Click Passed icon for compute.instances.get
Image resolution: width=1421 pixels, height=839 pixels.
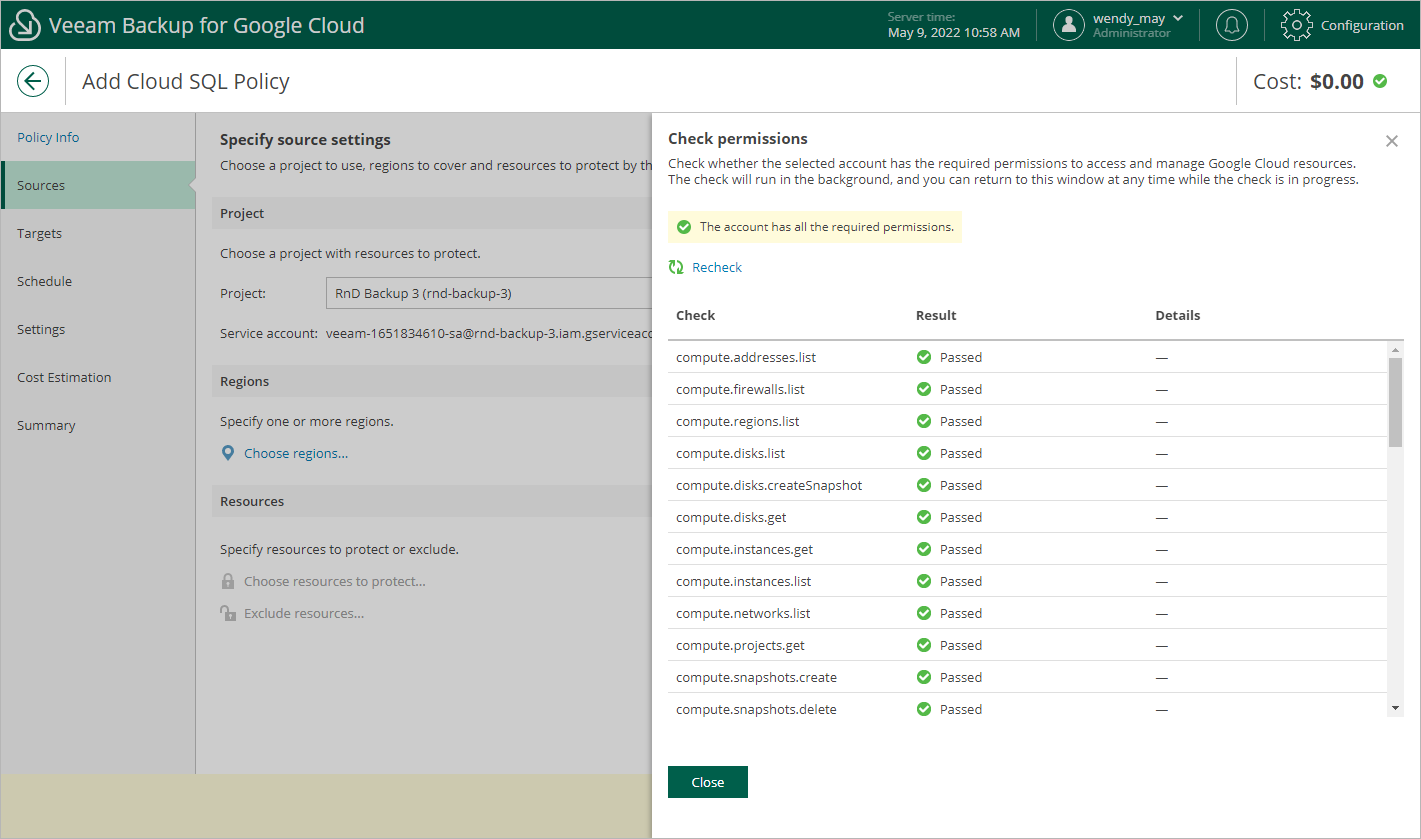(924, 549)
